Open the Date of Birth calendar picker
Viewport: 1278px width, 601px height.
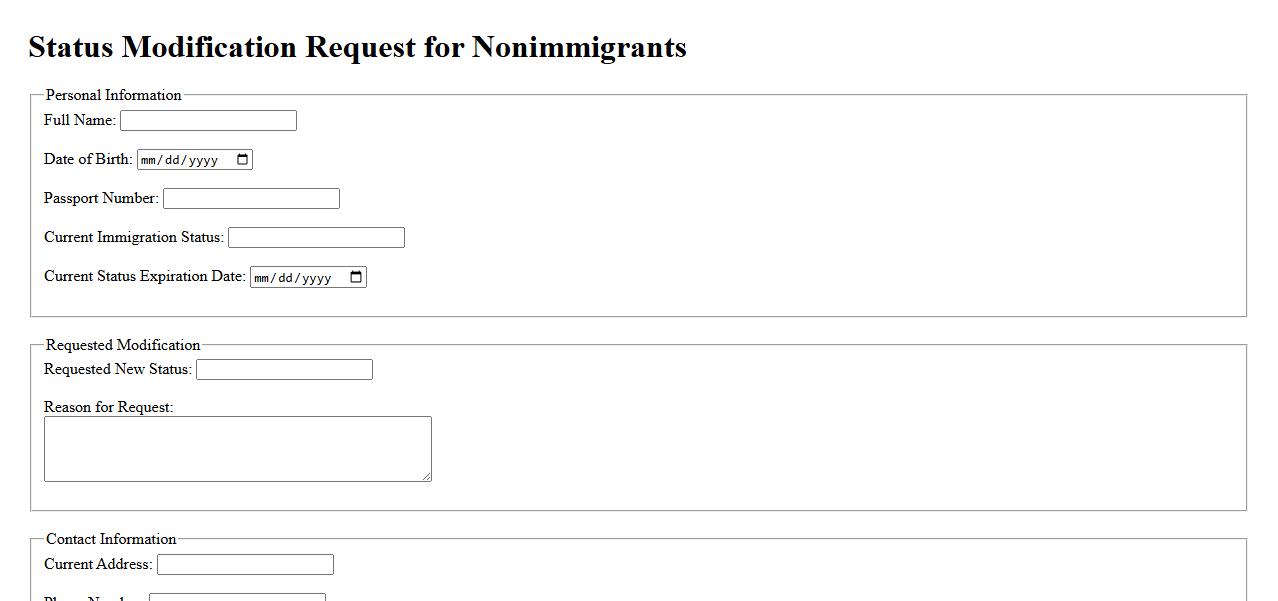tap(242, 160)
